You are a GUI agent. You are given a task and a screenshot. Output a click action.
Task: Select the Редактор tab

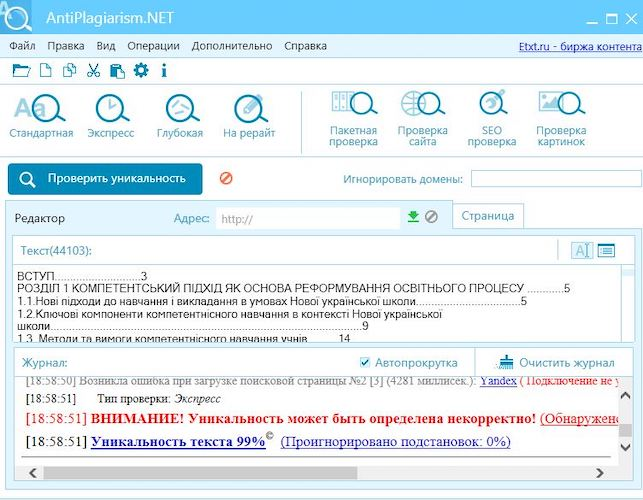pos(40,218)
